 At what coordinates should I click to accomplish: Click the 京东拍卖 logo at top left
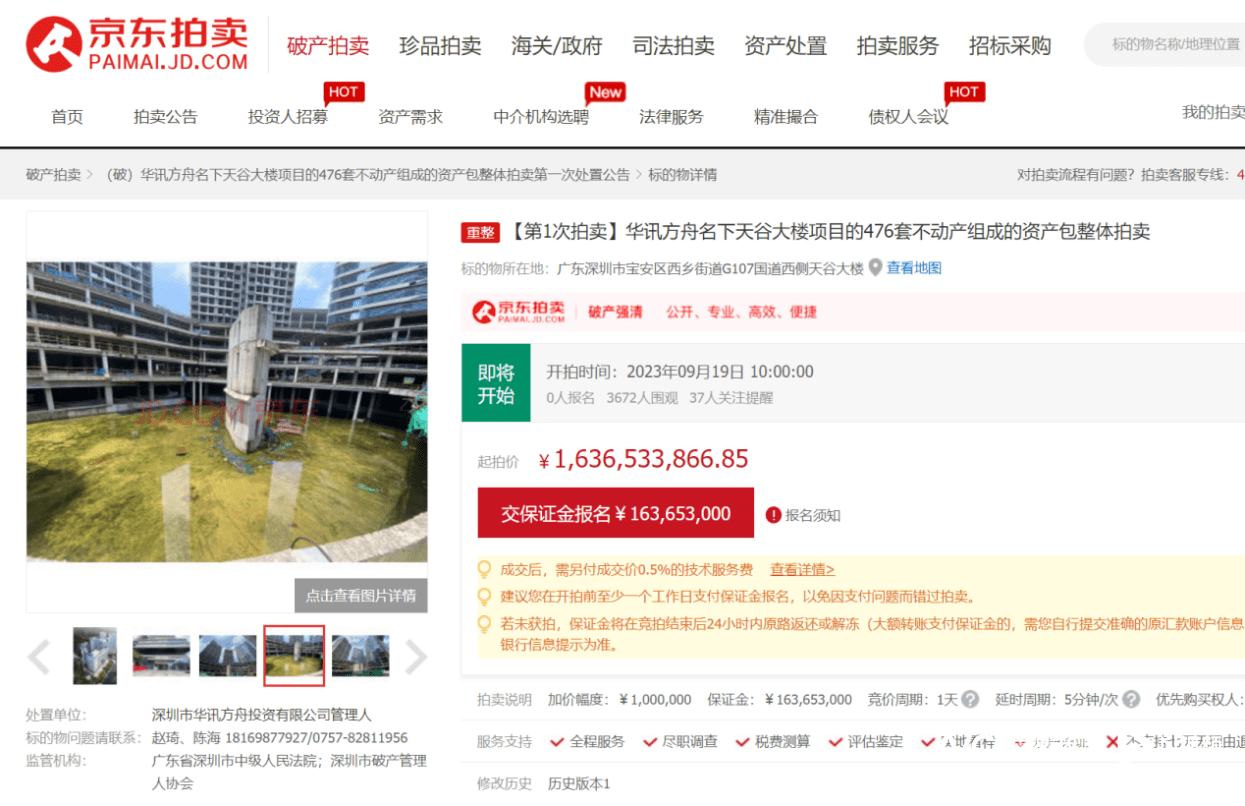click(137, 44)
